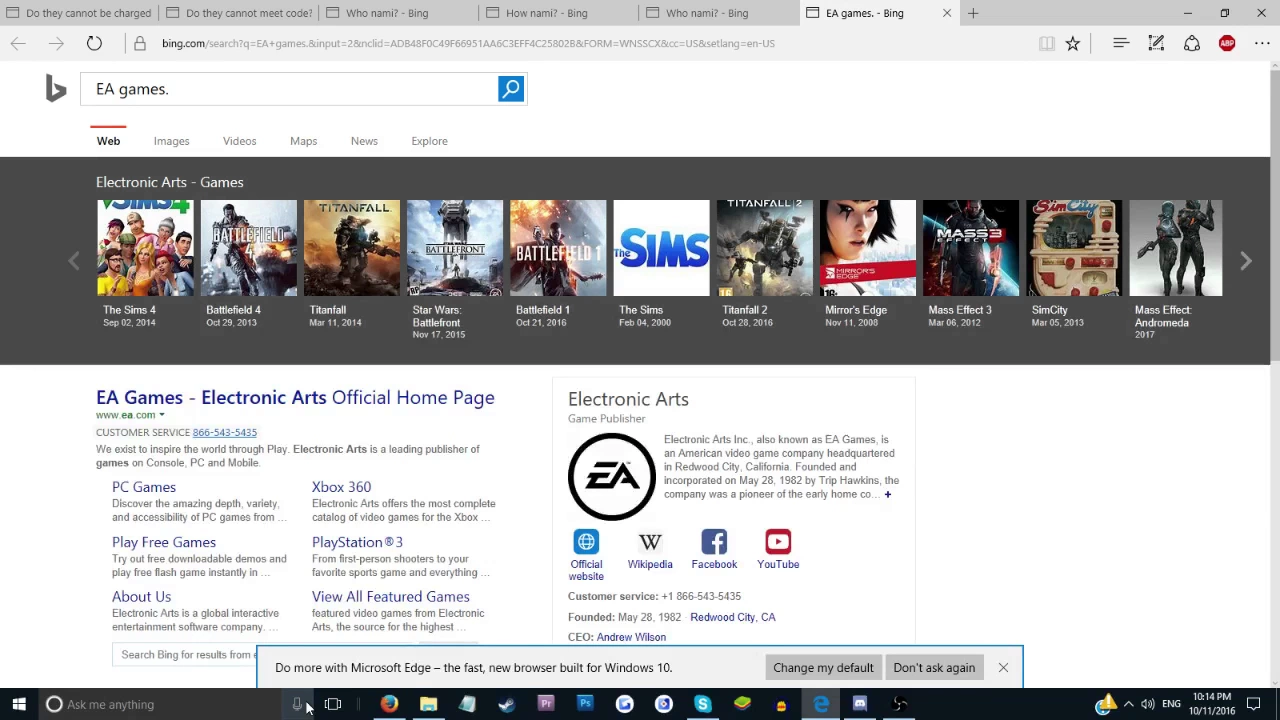Switch to the News results tab
The width and height of the screenshot is (1280, 720).
pos(364,141)
